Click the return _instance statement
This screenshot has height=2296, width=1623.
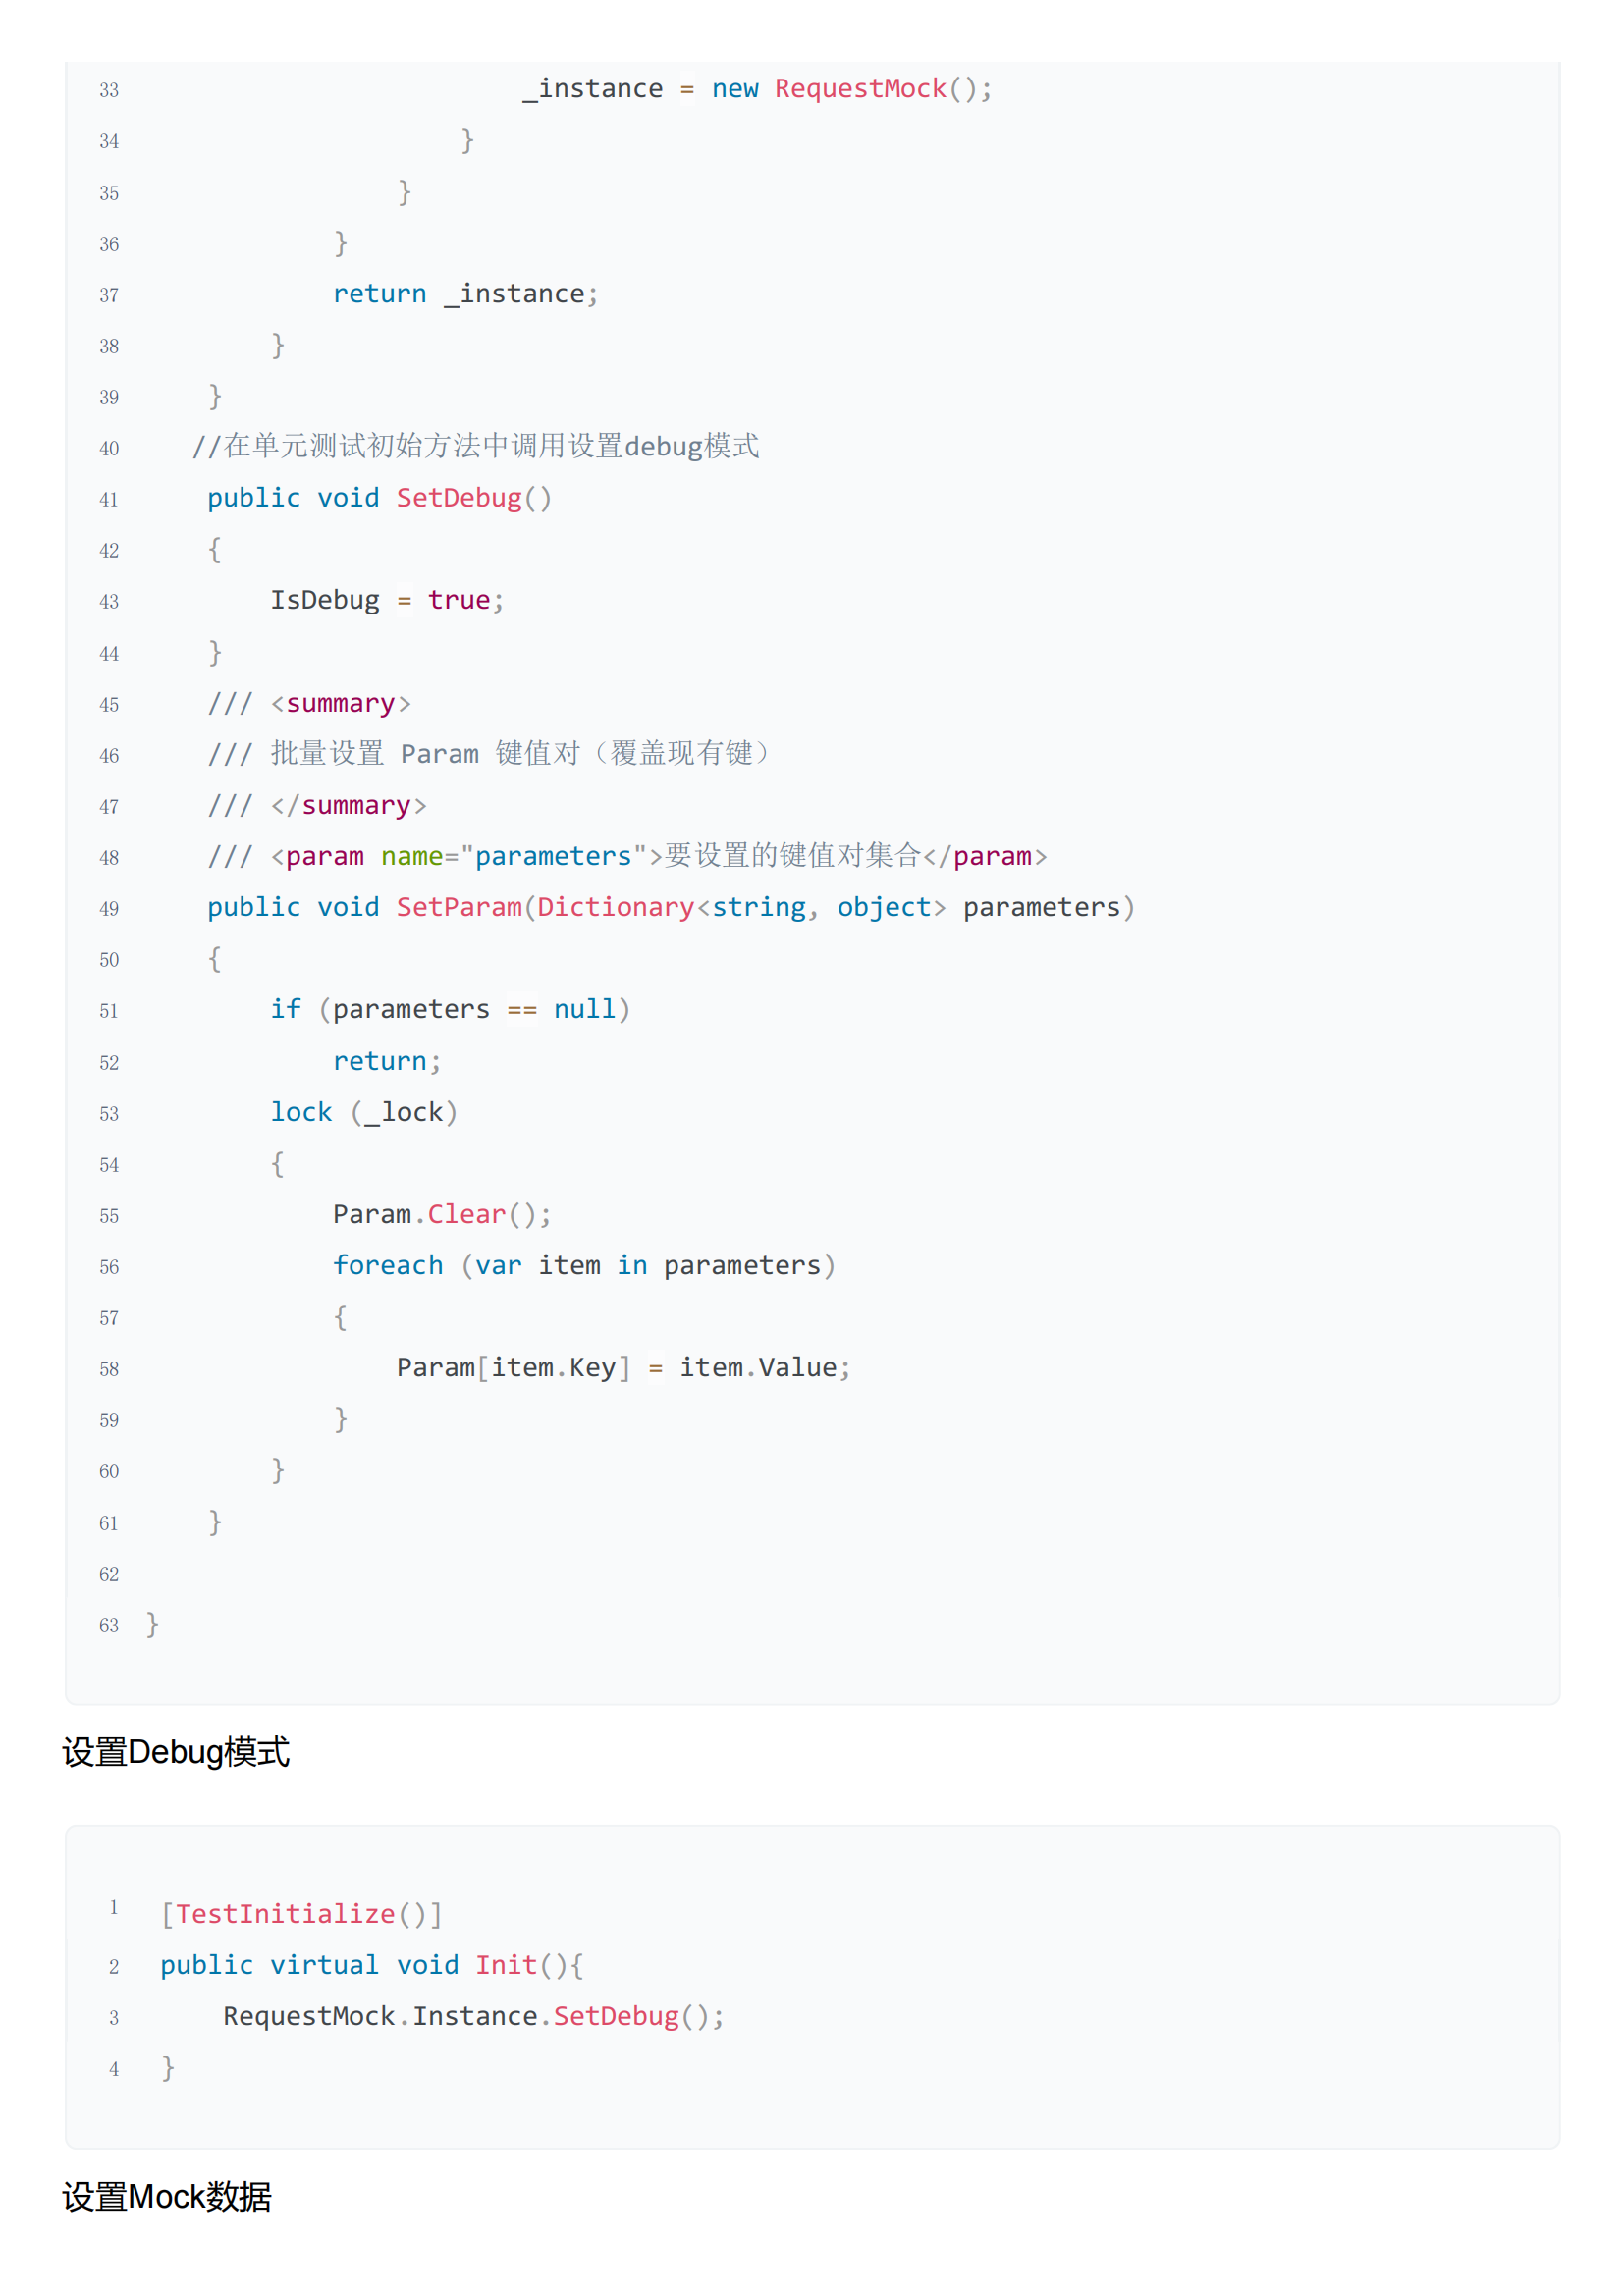(465, 294)
